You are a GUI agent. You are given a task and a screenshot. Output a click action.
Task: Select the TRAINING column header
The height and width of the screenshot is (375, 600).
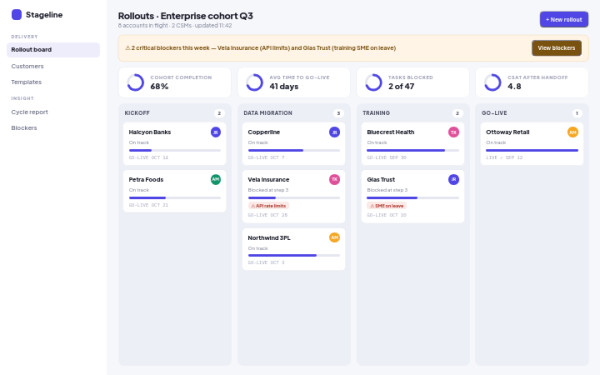tap(376, 113)
